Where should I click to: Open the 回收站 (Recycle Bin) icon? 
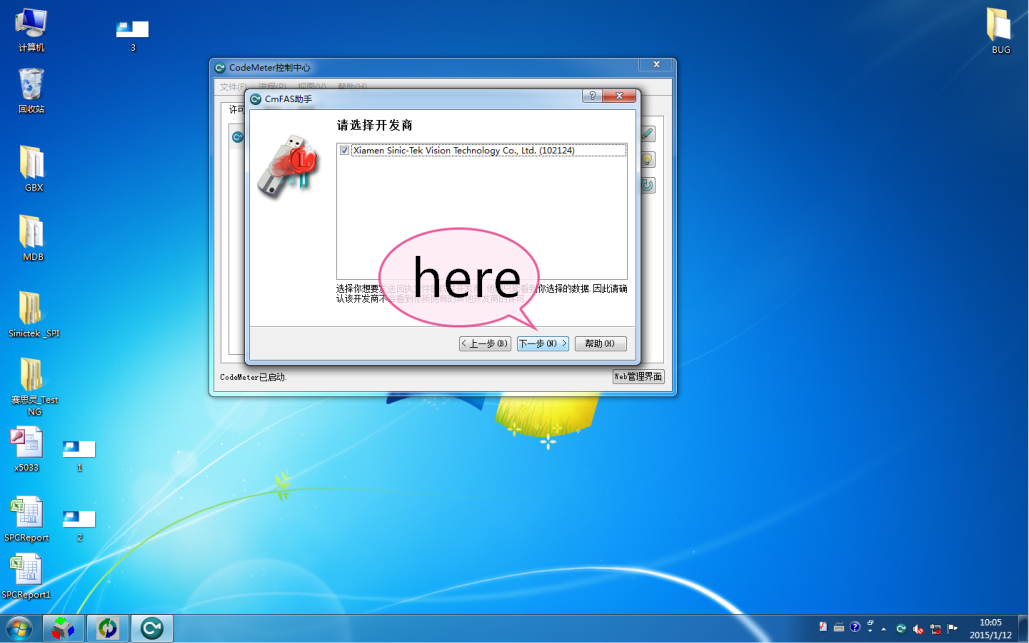pyautogui.click(x=31, y=86)
